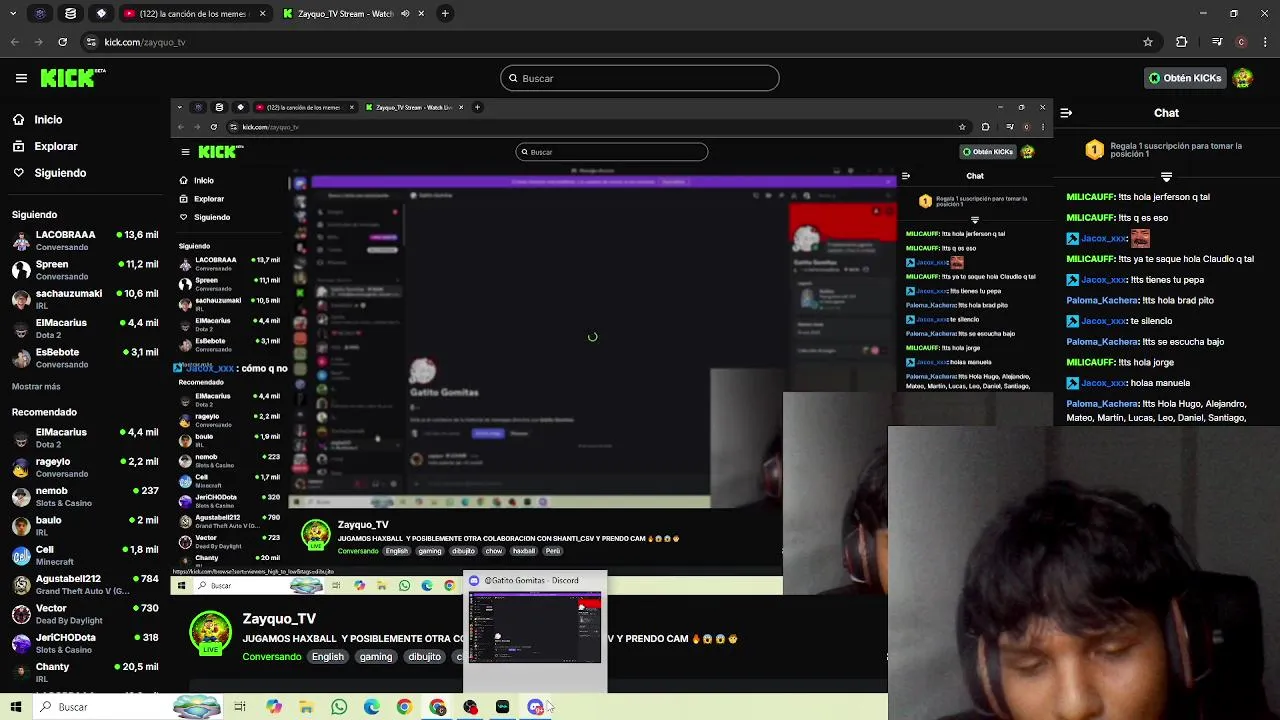This screenshot has width=1280, height=720.
Task: Open Task View in the taskbar
Action: click(x=240, y=707)
